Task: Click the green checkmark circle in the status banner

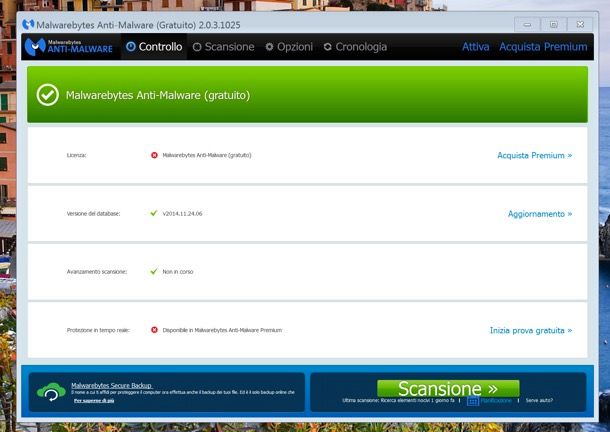Action: 47,95
